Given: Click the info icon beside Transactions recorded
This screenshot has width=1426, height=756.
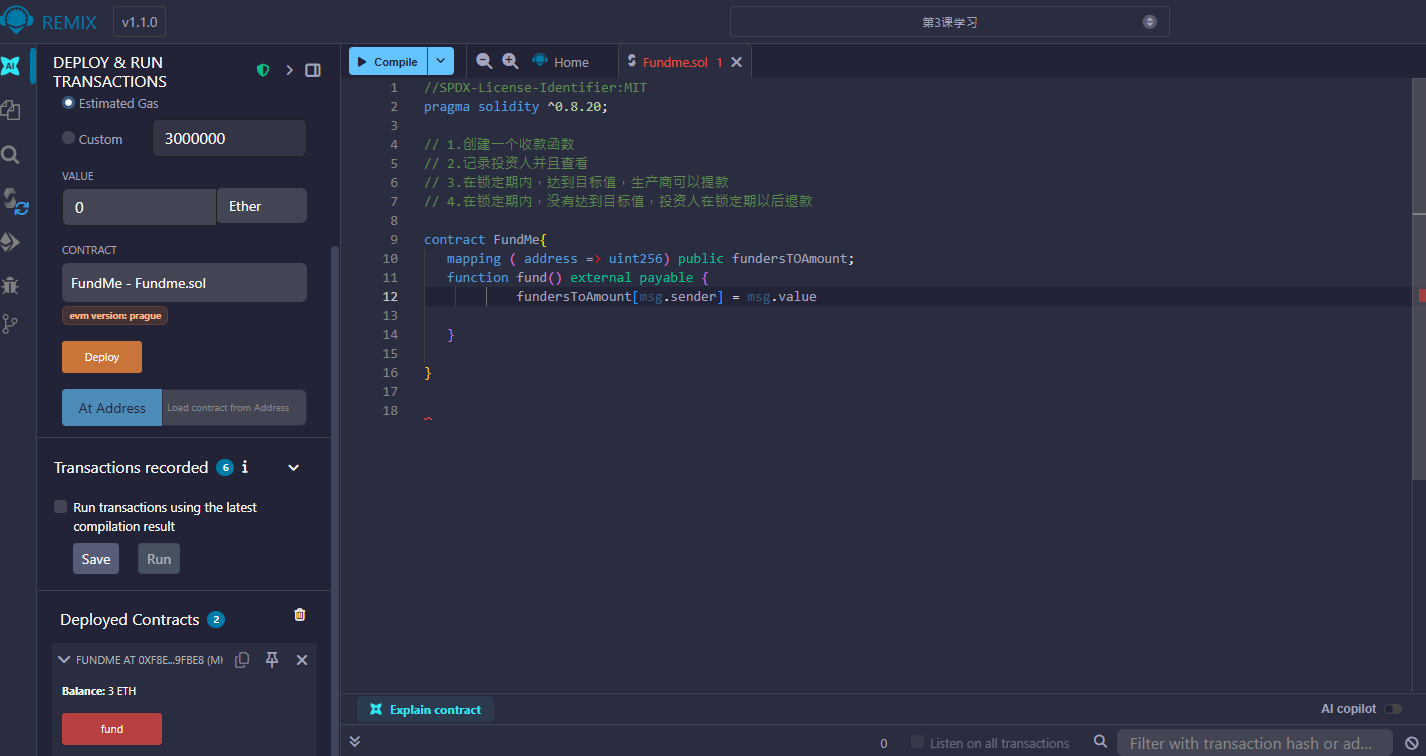Looking at the screenshot, I should coord(245,467).
